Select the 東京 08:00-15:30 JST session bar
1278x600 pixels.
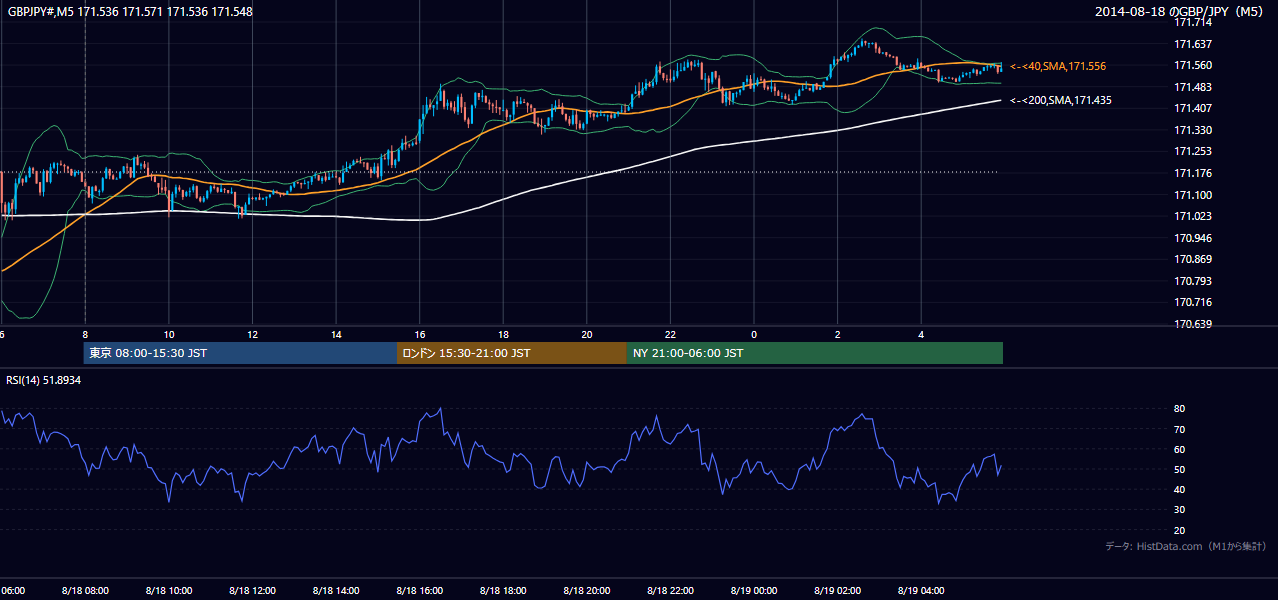(240, 353)
